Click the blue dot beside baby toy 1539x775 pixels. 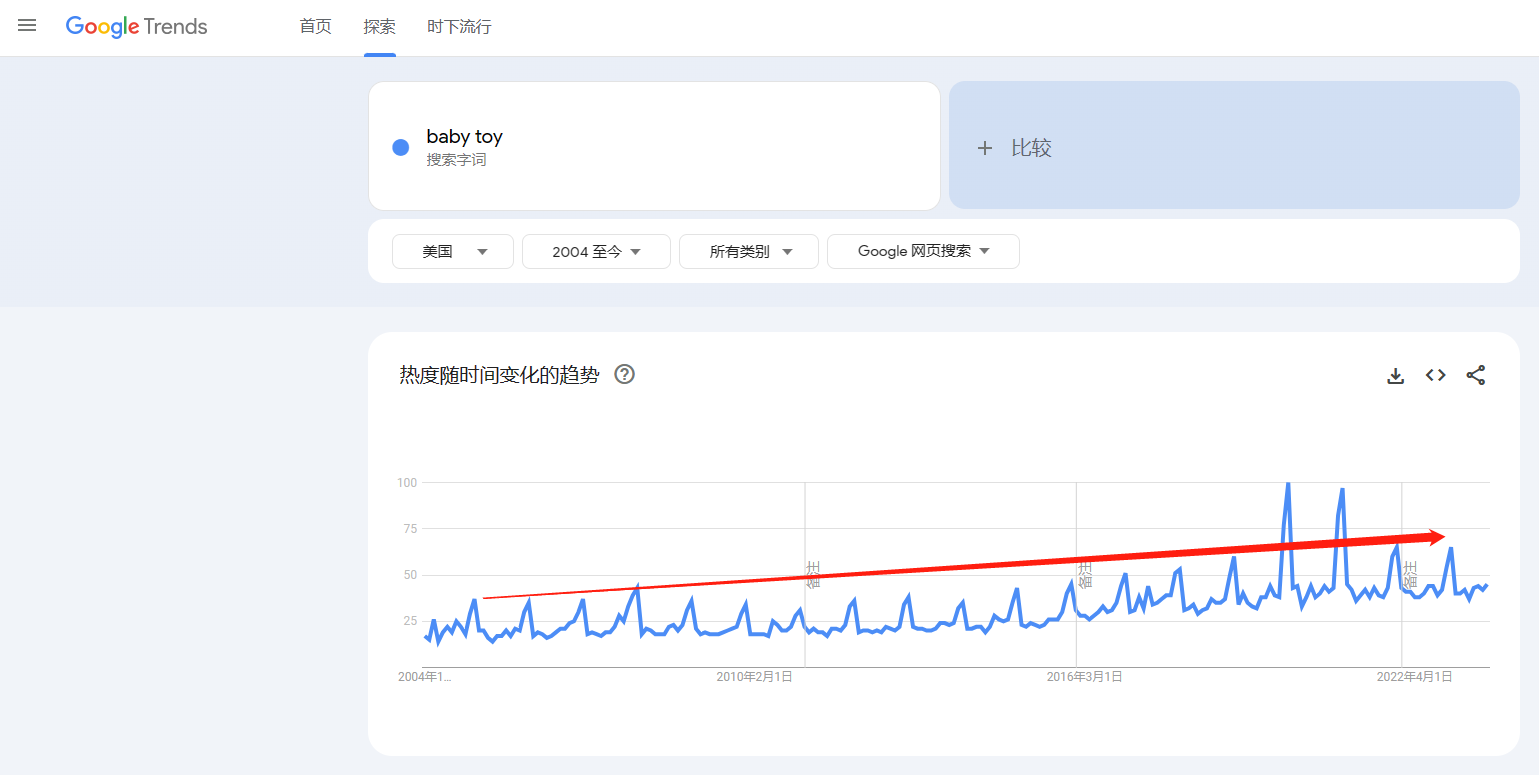401,147
